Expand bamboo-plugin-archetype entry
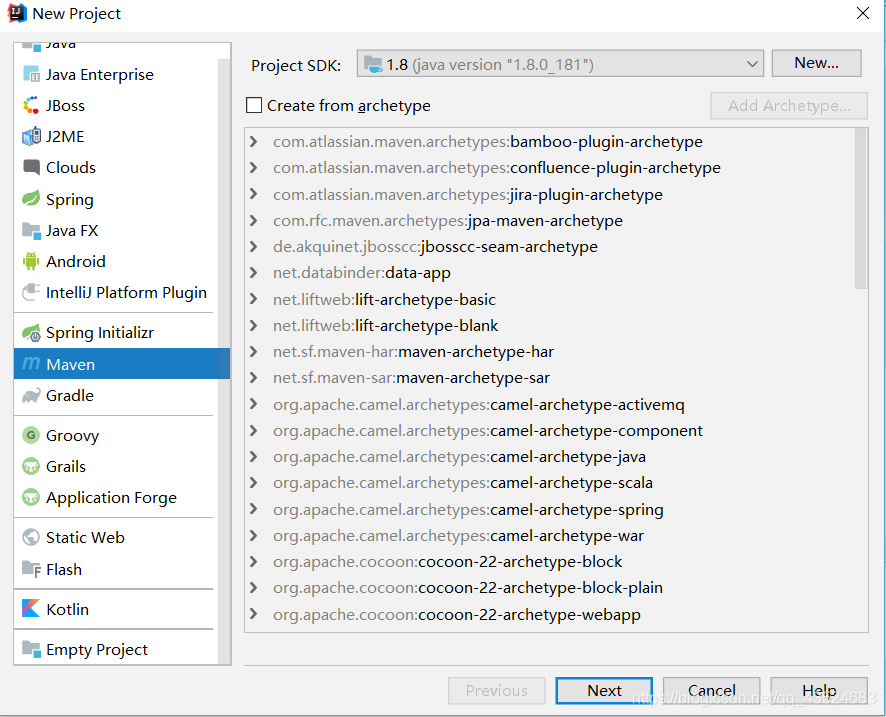886x717 pixels. tap(254, 141)
